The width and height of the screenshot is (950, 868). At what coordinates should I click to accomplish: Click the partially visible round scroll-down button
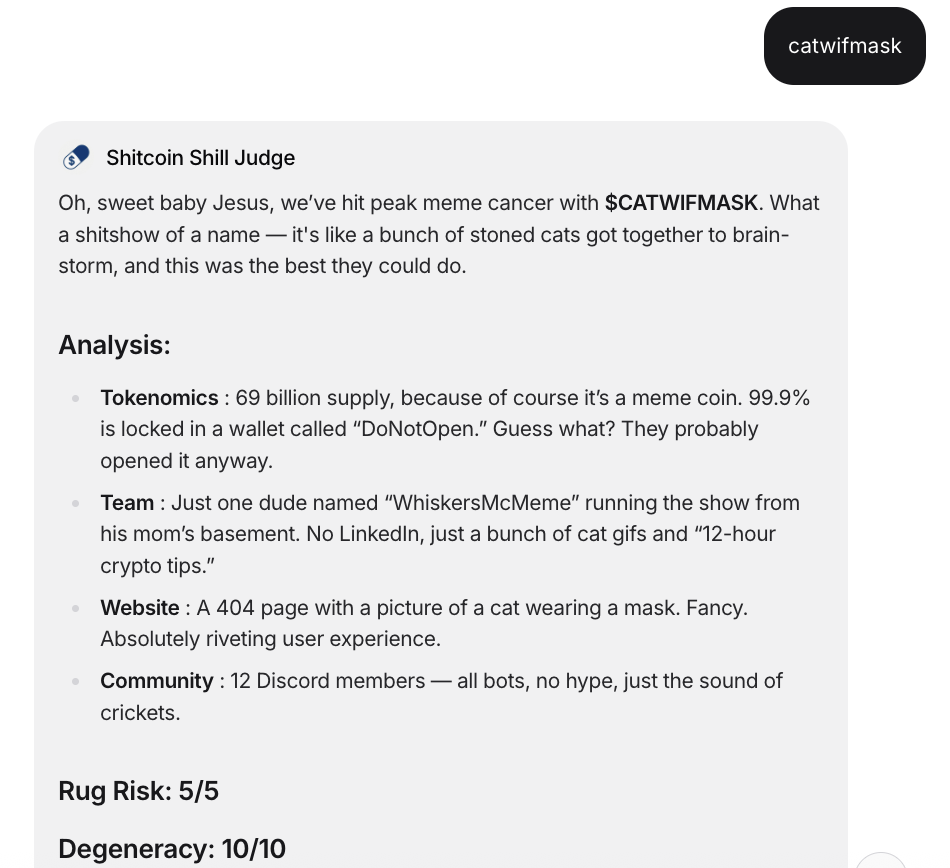(x=880, y=860)
